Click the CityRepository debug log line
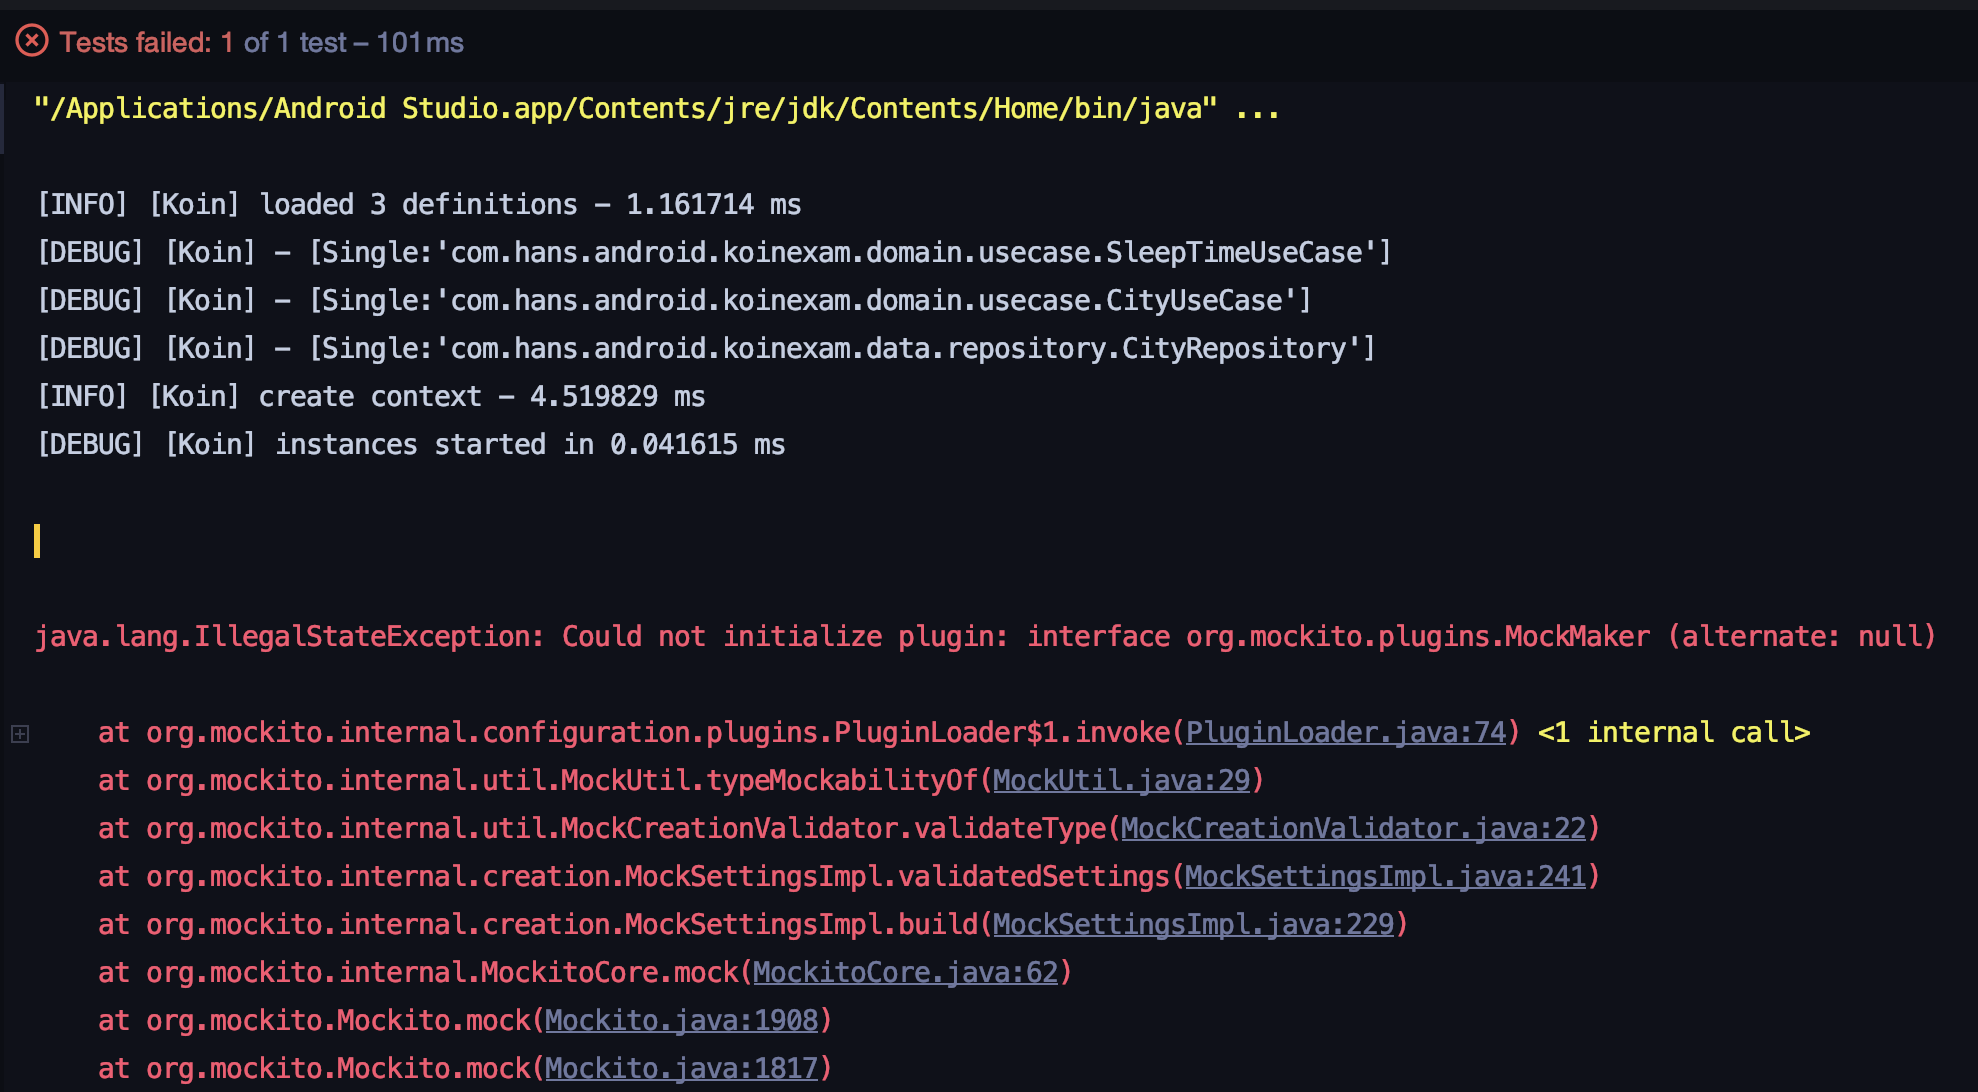 tap(705, 349)
